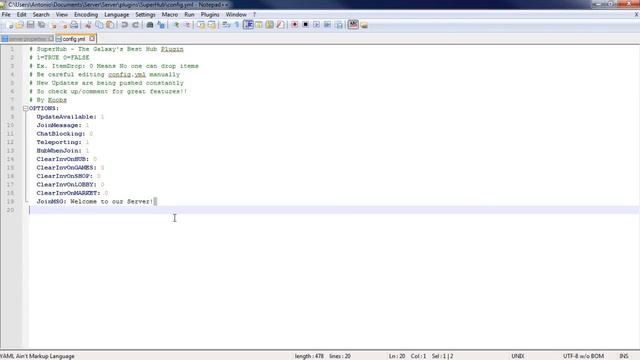Click the 'ChatBlocking:' line
This screenshot has width=640, height=360.
pyautogui.click(x=64, y=134)
